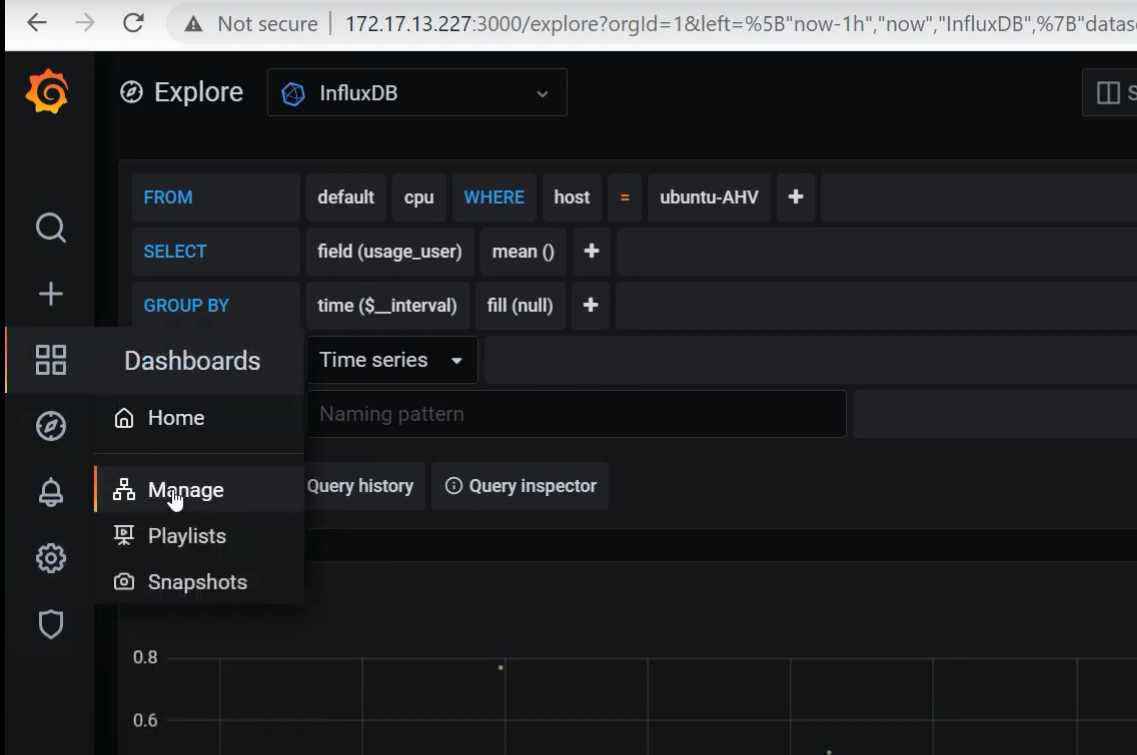Click the 0.8 y-axis label
The width and height of the screenshot is (1137, 755).
pyautogui.click(x=145, y=657)
